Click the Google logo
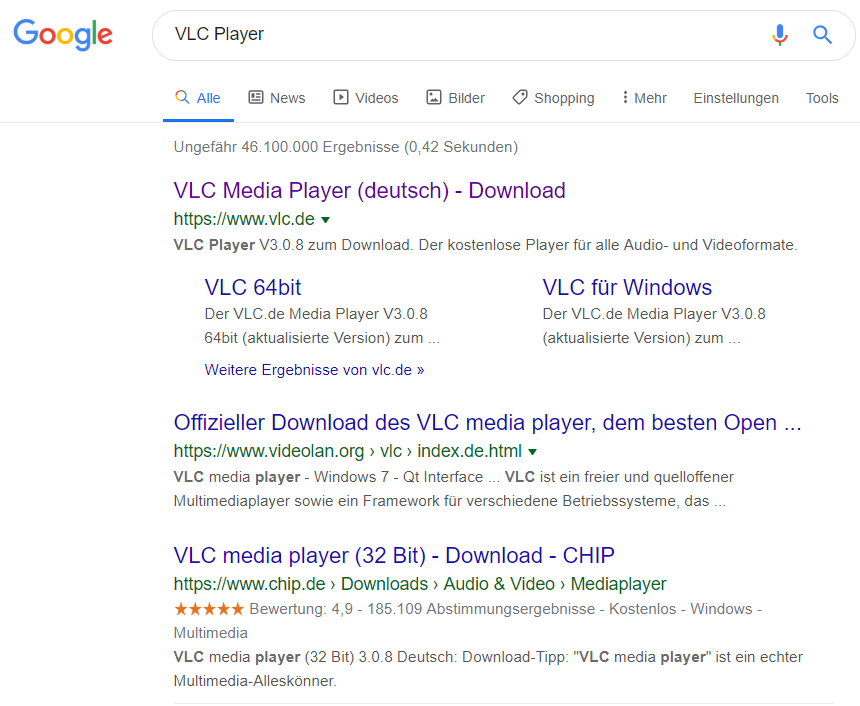The height and width of the screenshot is (706, 860). click(63, 35)
